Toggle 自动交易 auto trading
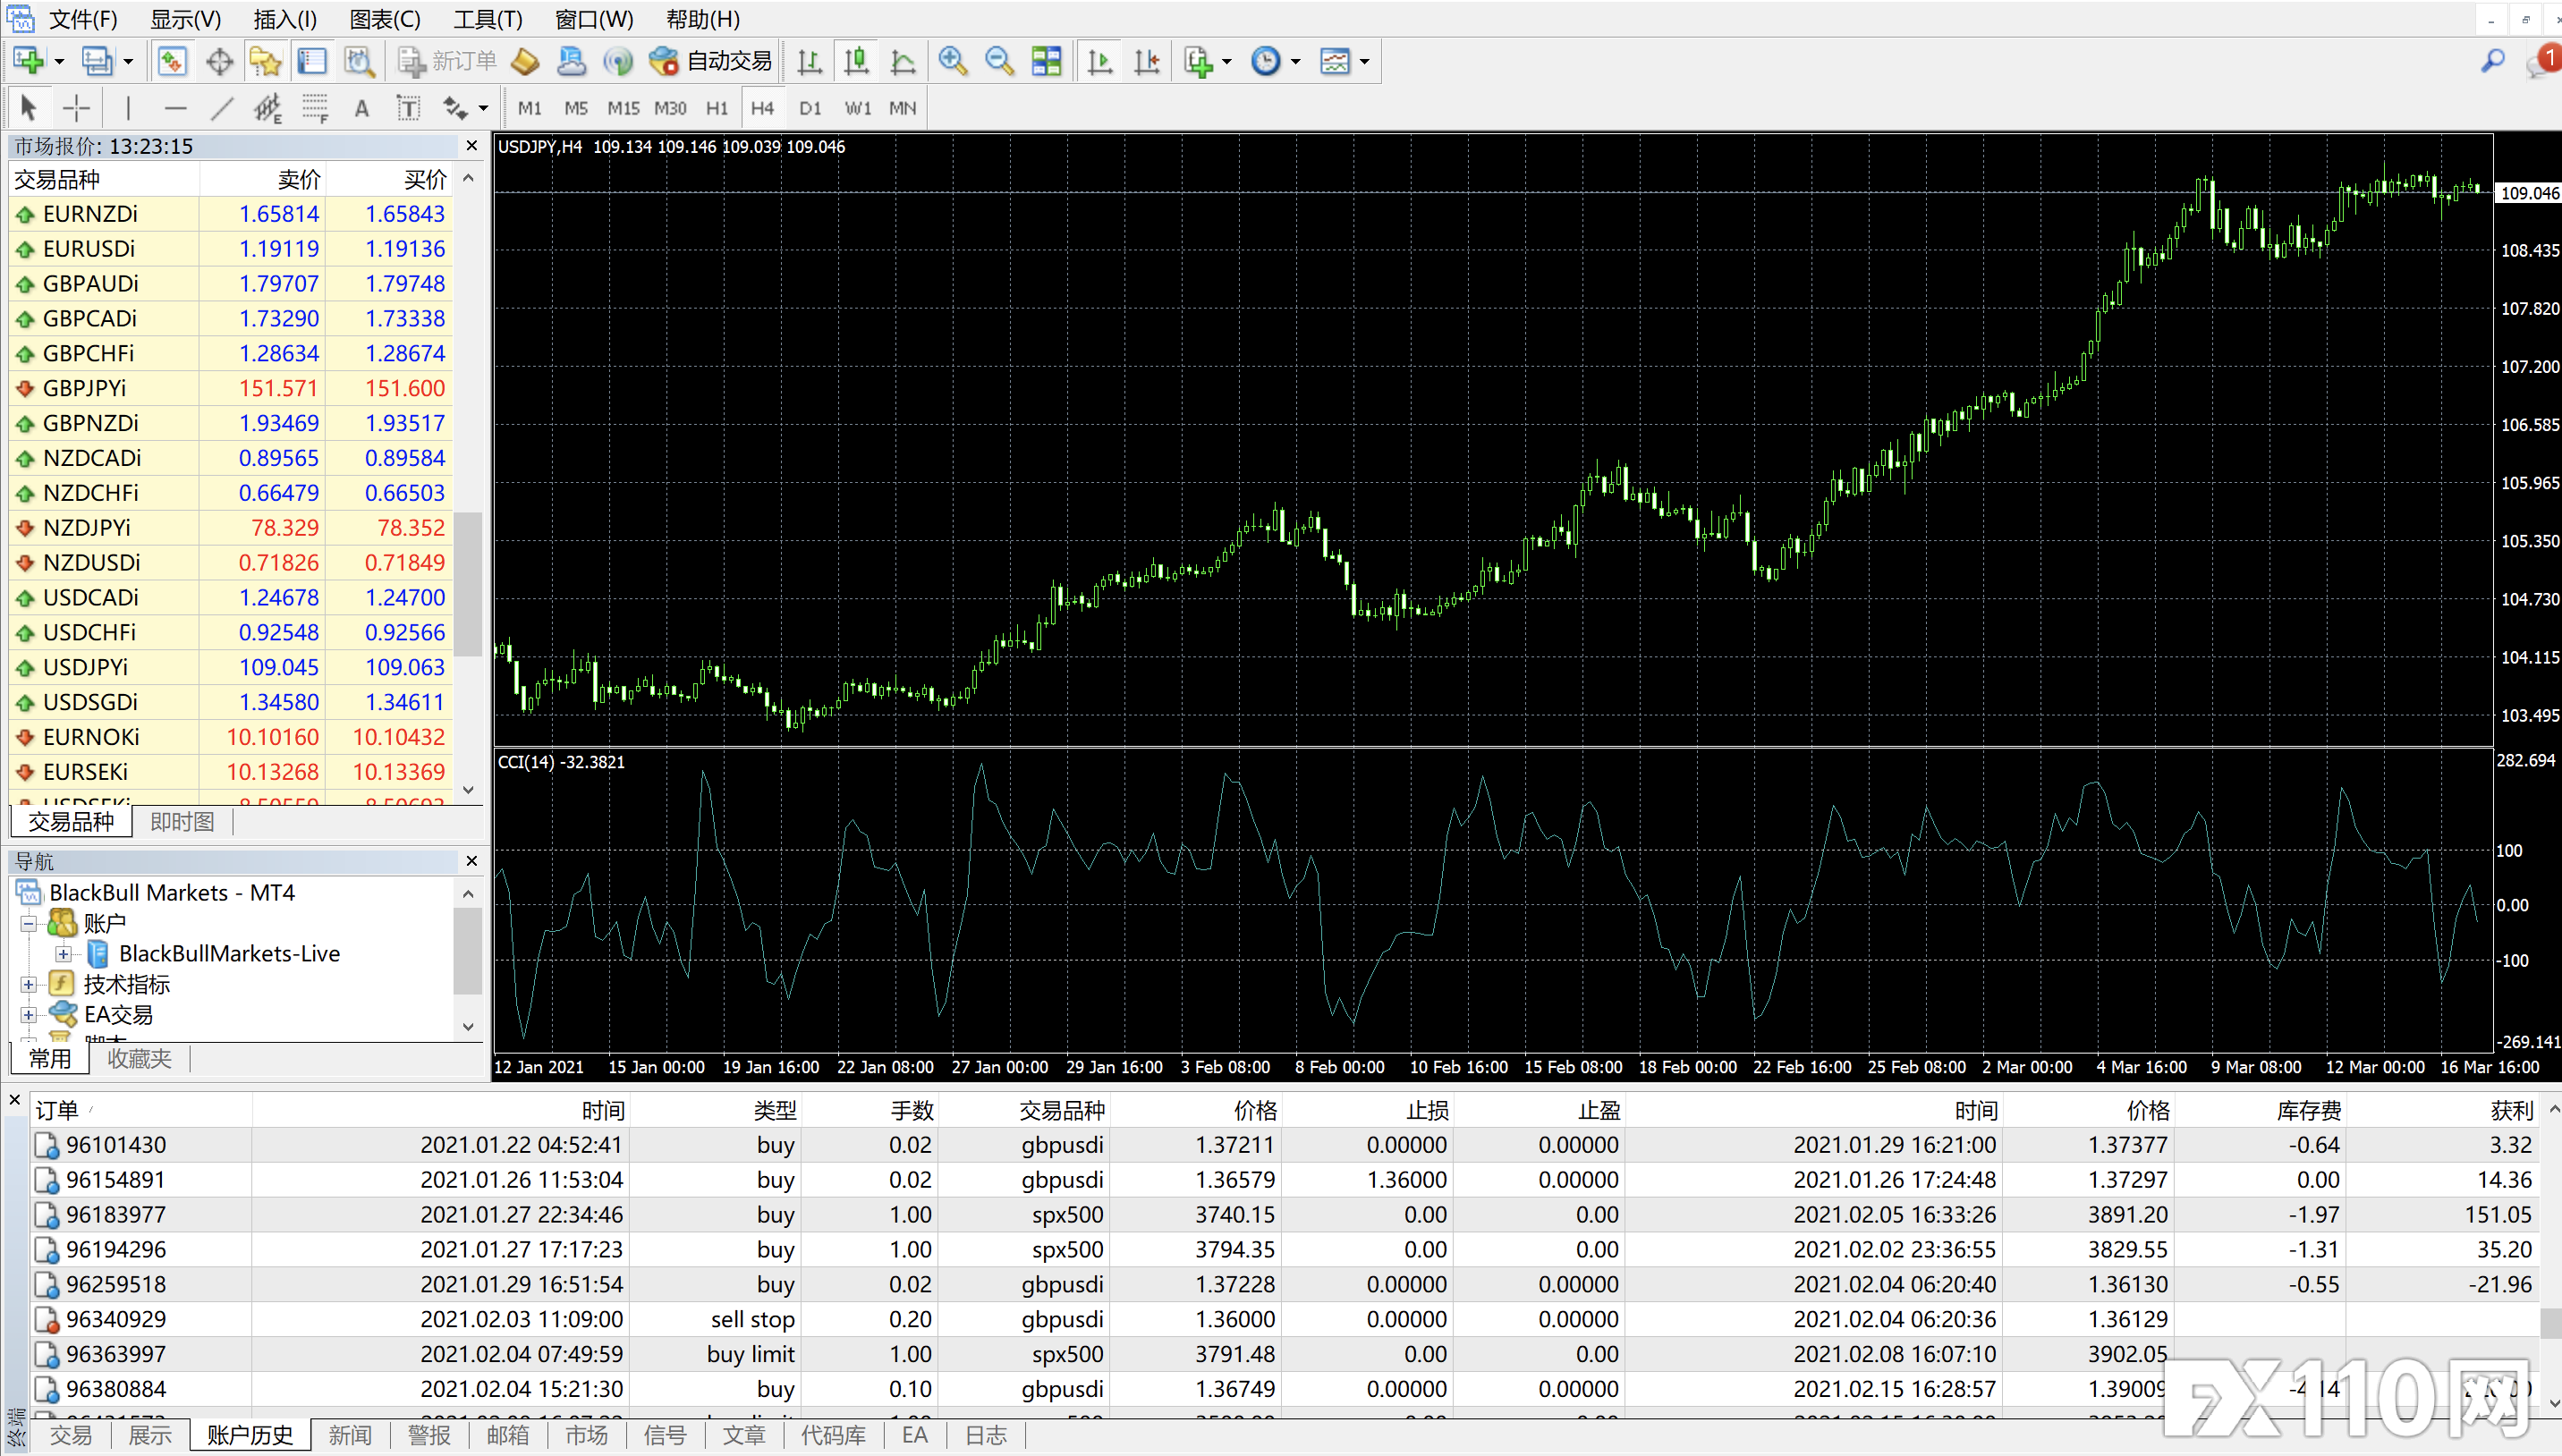Screen dimensions: 2562x1456 [x=711, y=61]
